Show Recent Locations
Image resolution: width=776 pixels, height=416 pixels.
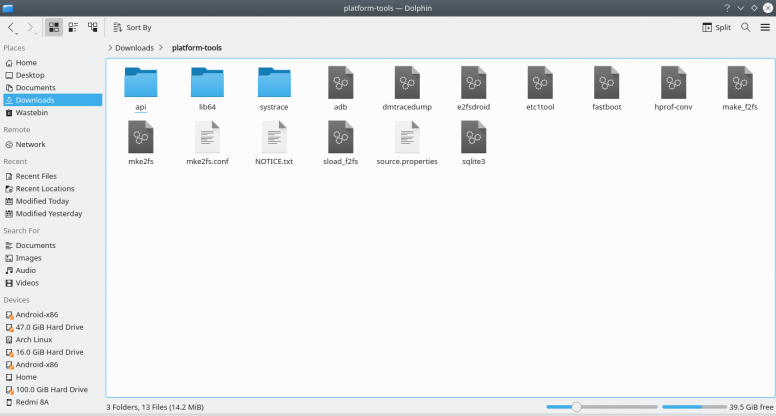(52, 189)
